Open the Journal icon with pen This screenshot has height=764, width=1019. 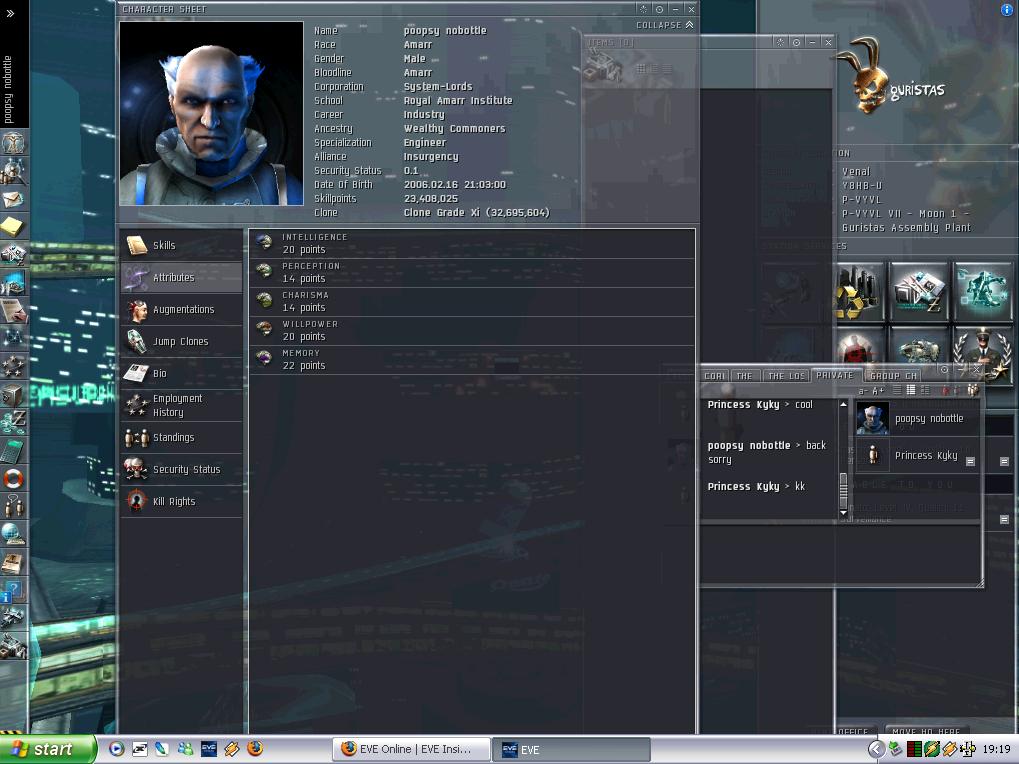point(13,310)
